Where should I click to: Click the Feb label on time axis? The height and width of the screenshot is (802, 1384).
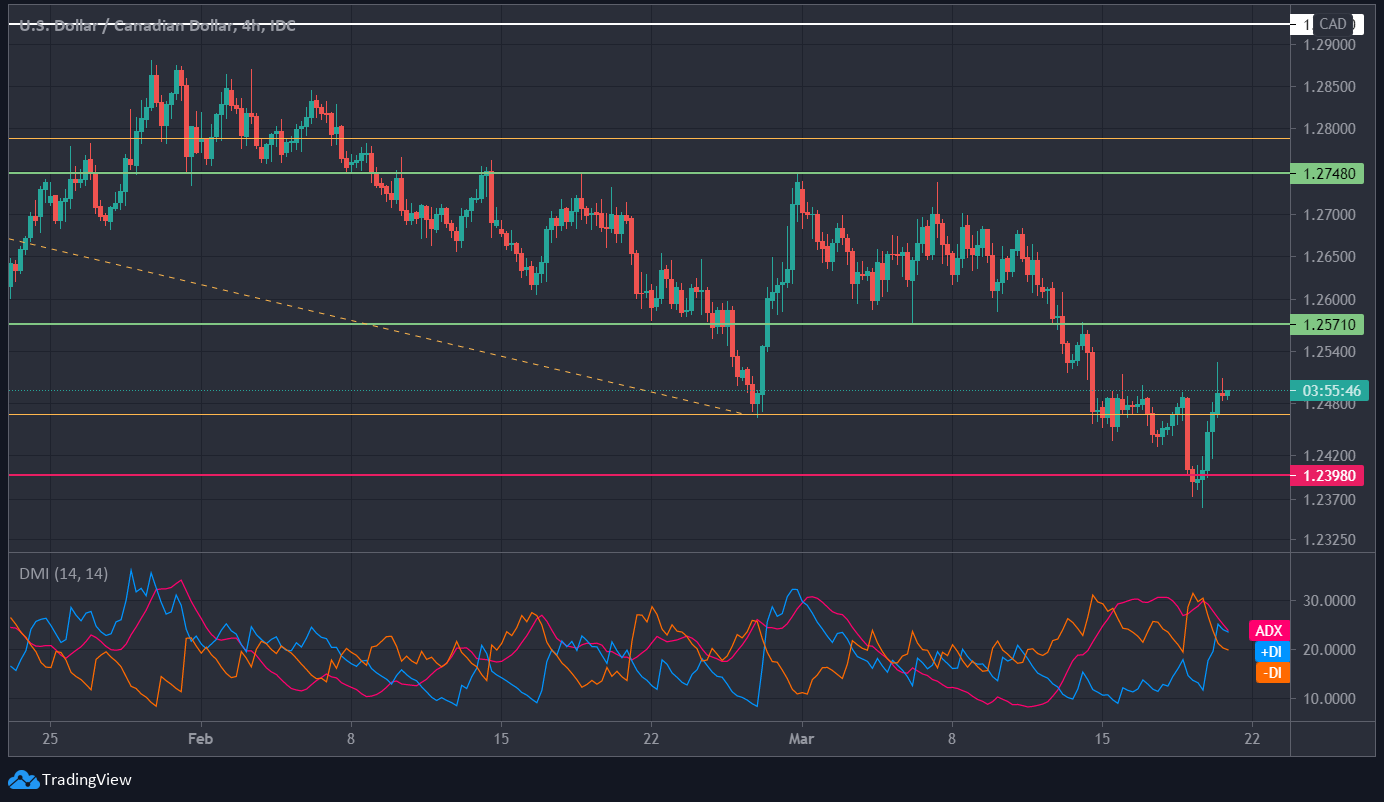[x=201, y=738]
